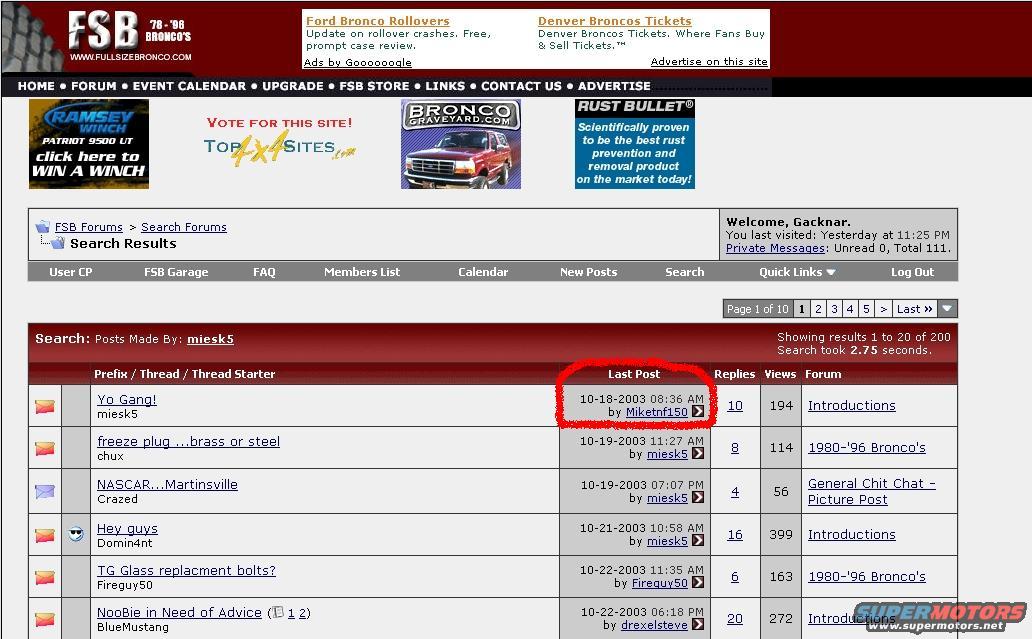Open CONTACT US in top navigation
1032x639 pixels.
(521, 86)
